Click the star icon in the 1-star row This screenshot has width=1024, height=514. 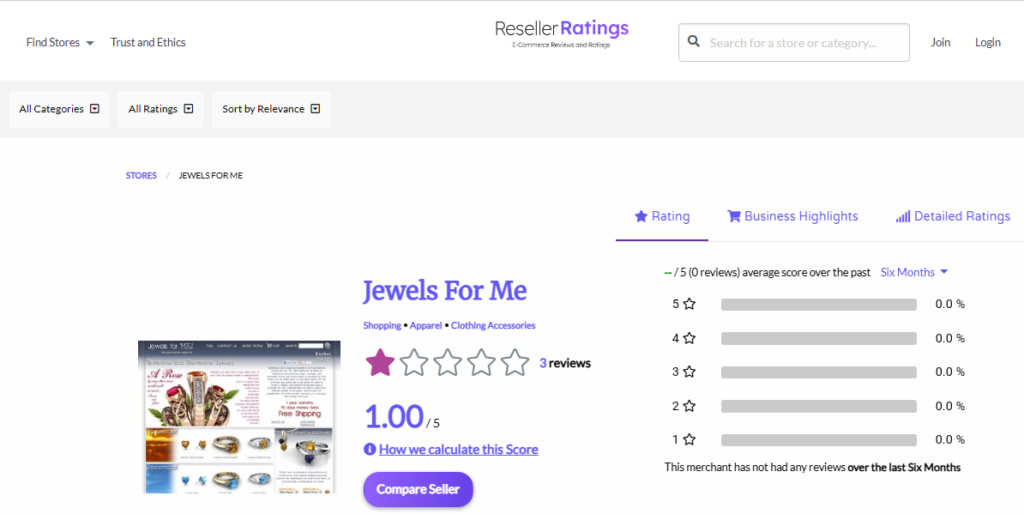click(689, 440)
